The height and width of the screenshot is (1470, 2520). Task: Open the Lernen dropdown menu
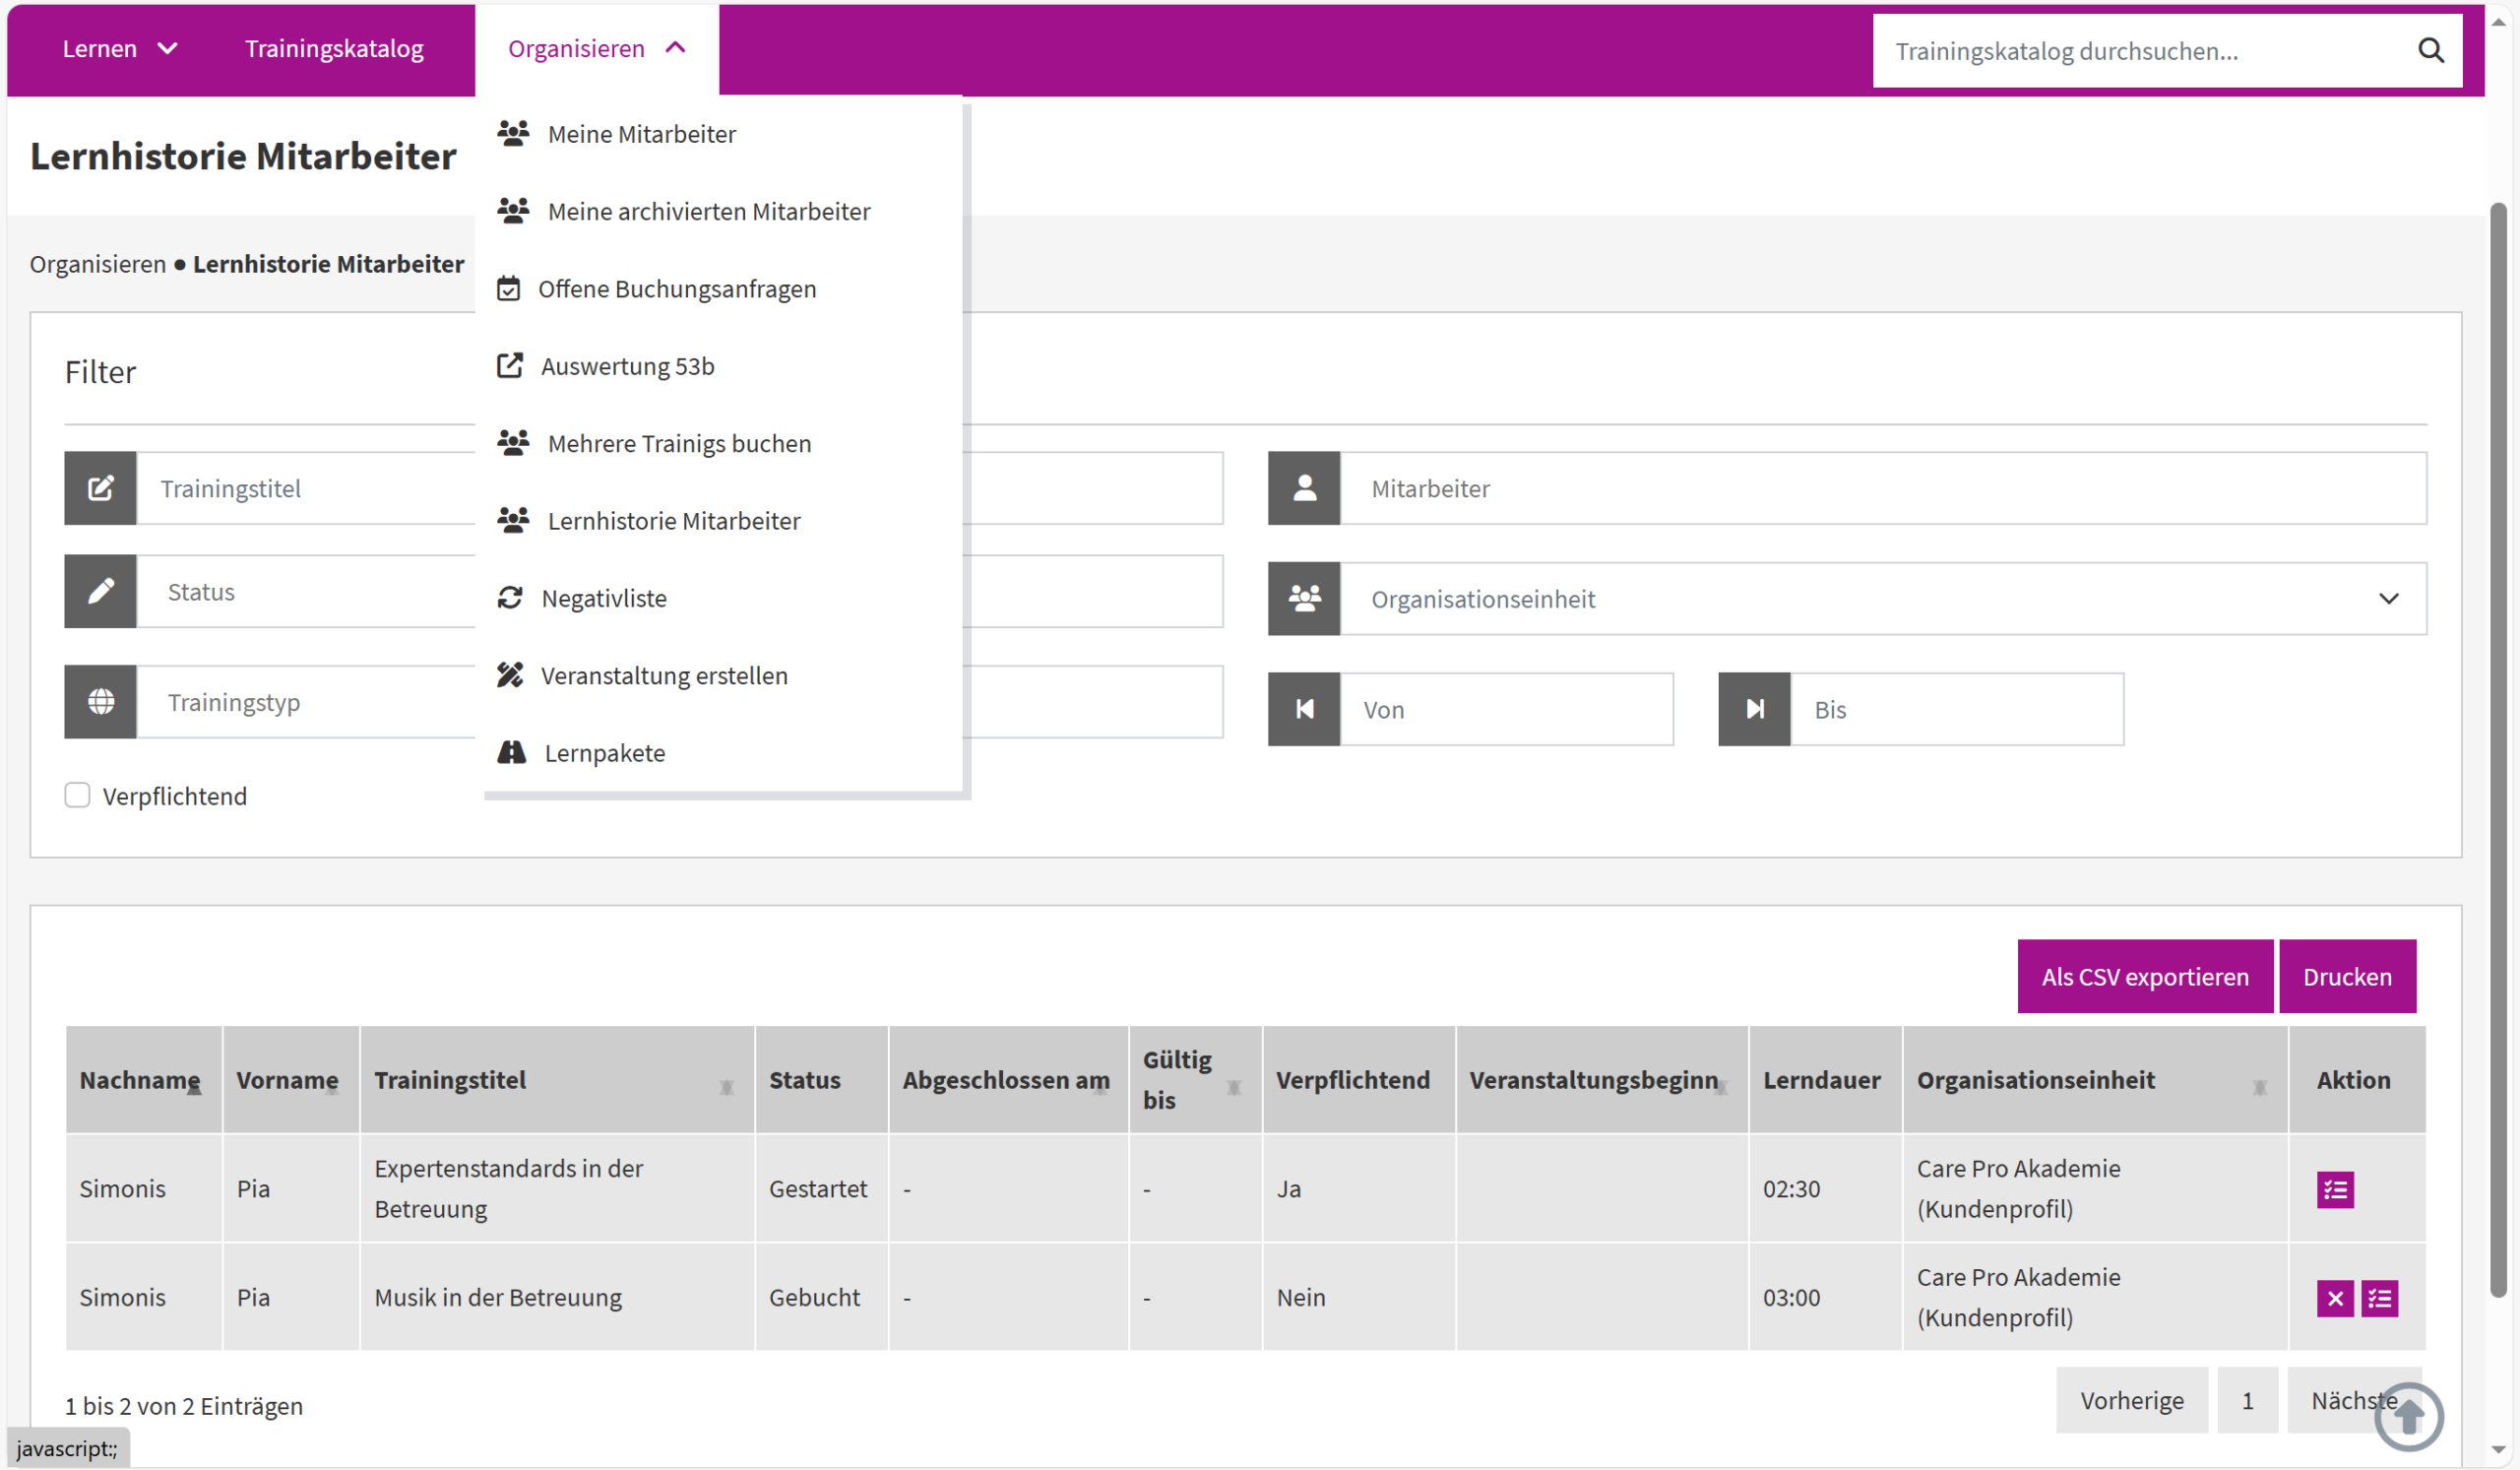point(119,48)
